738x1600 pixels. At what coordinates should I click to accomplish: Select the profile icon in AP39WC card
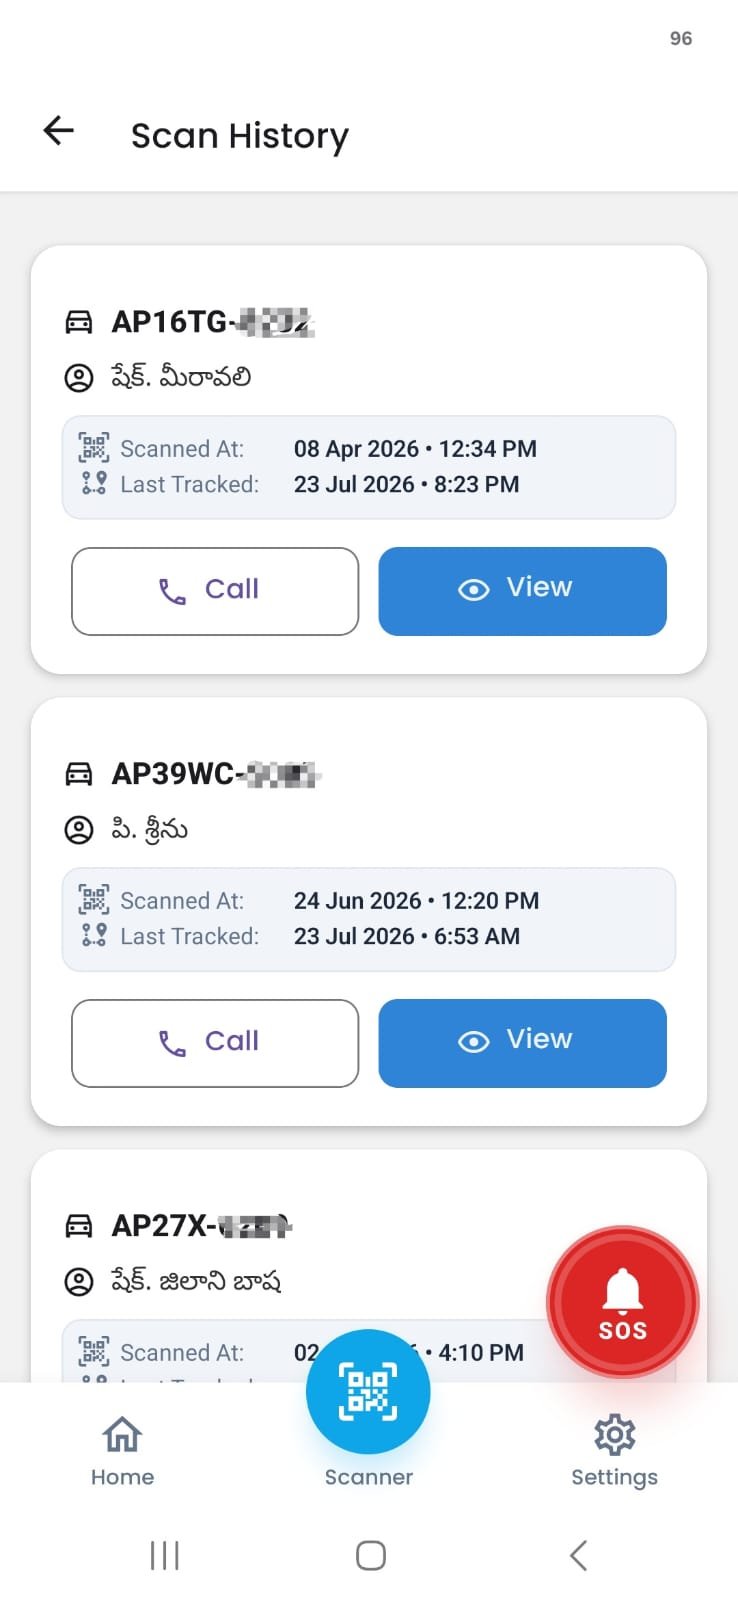point(79,830)
